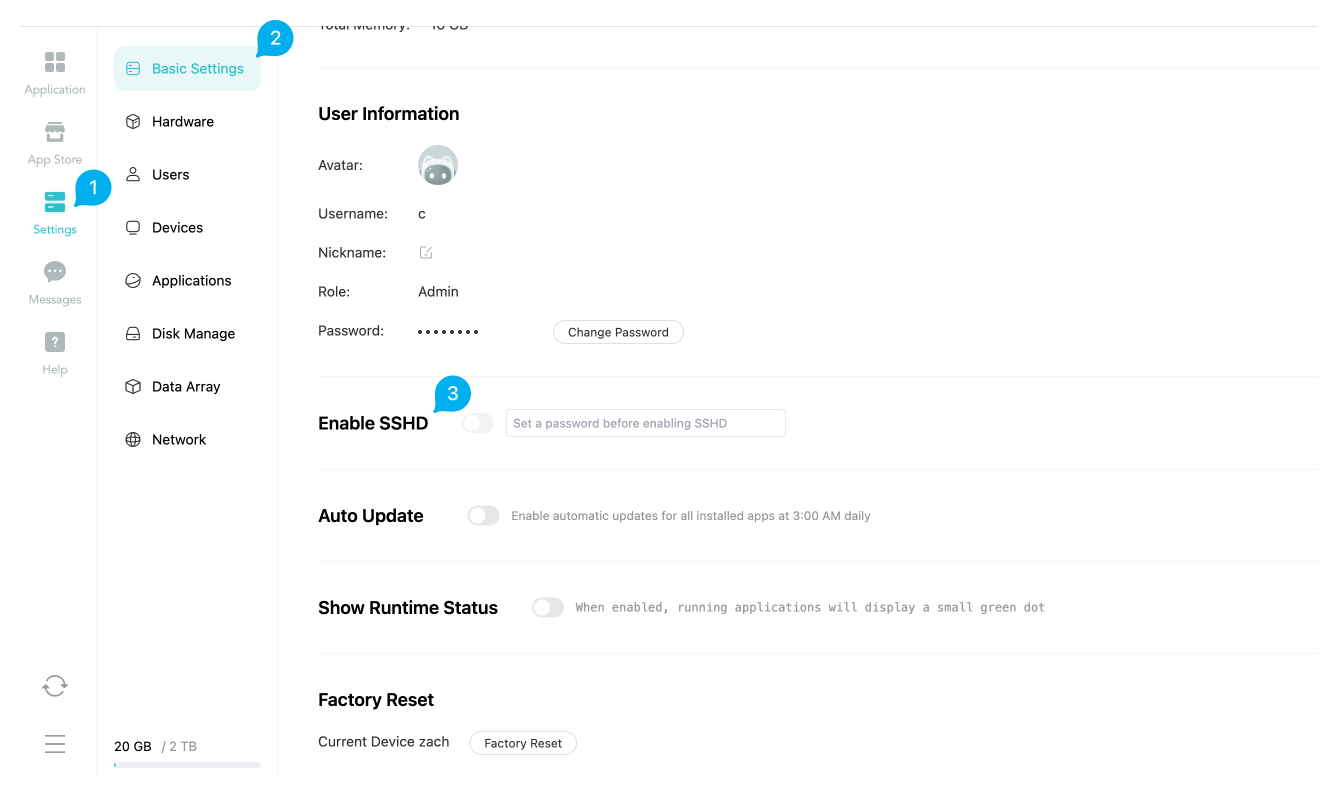Screen dimensions: 1338x796
Task: Click the hamburger menu icon
Action: coord(55,744)
